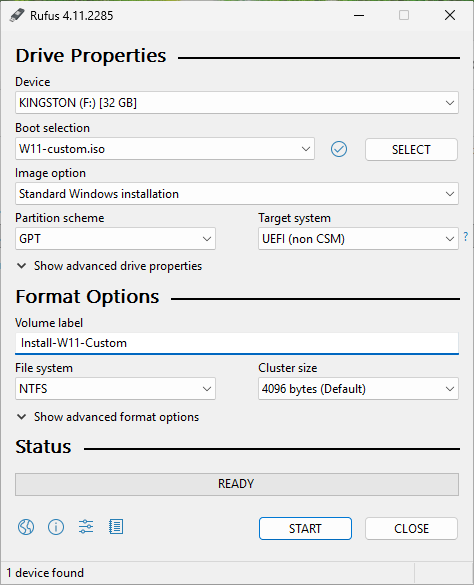Expand Show advanced format options
Screen dimensions: 474x585
tap(108, 417)
